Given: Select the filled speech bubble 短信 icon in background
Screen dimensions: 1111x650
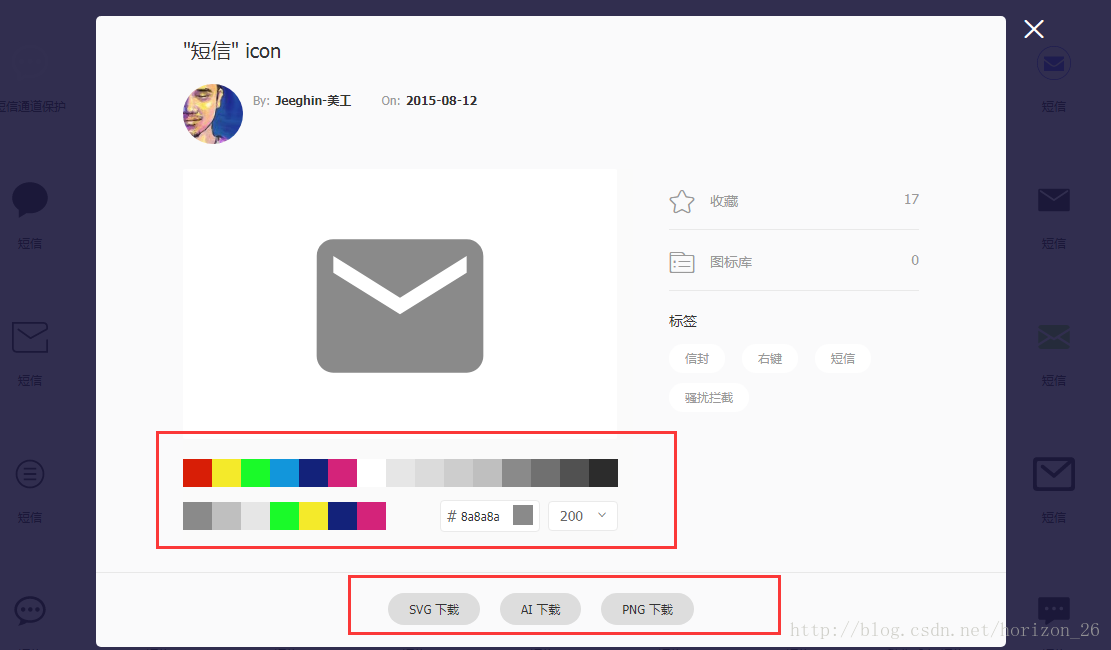Looking at the screenshot, I should (30, 199).
